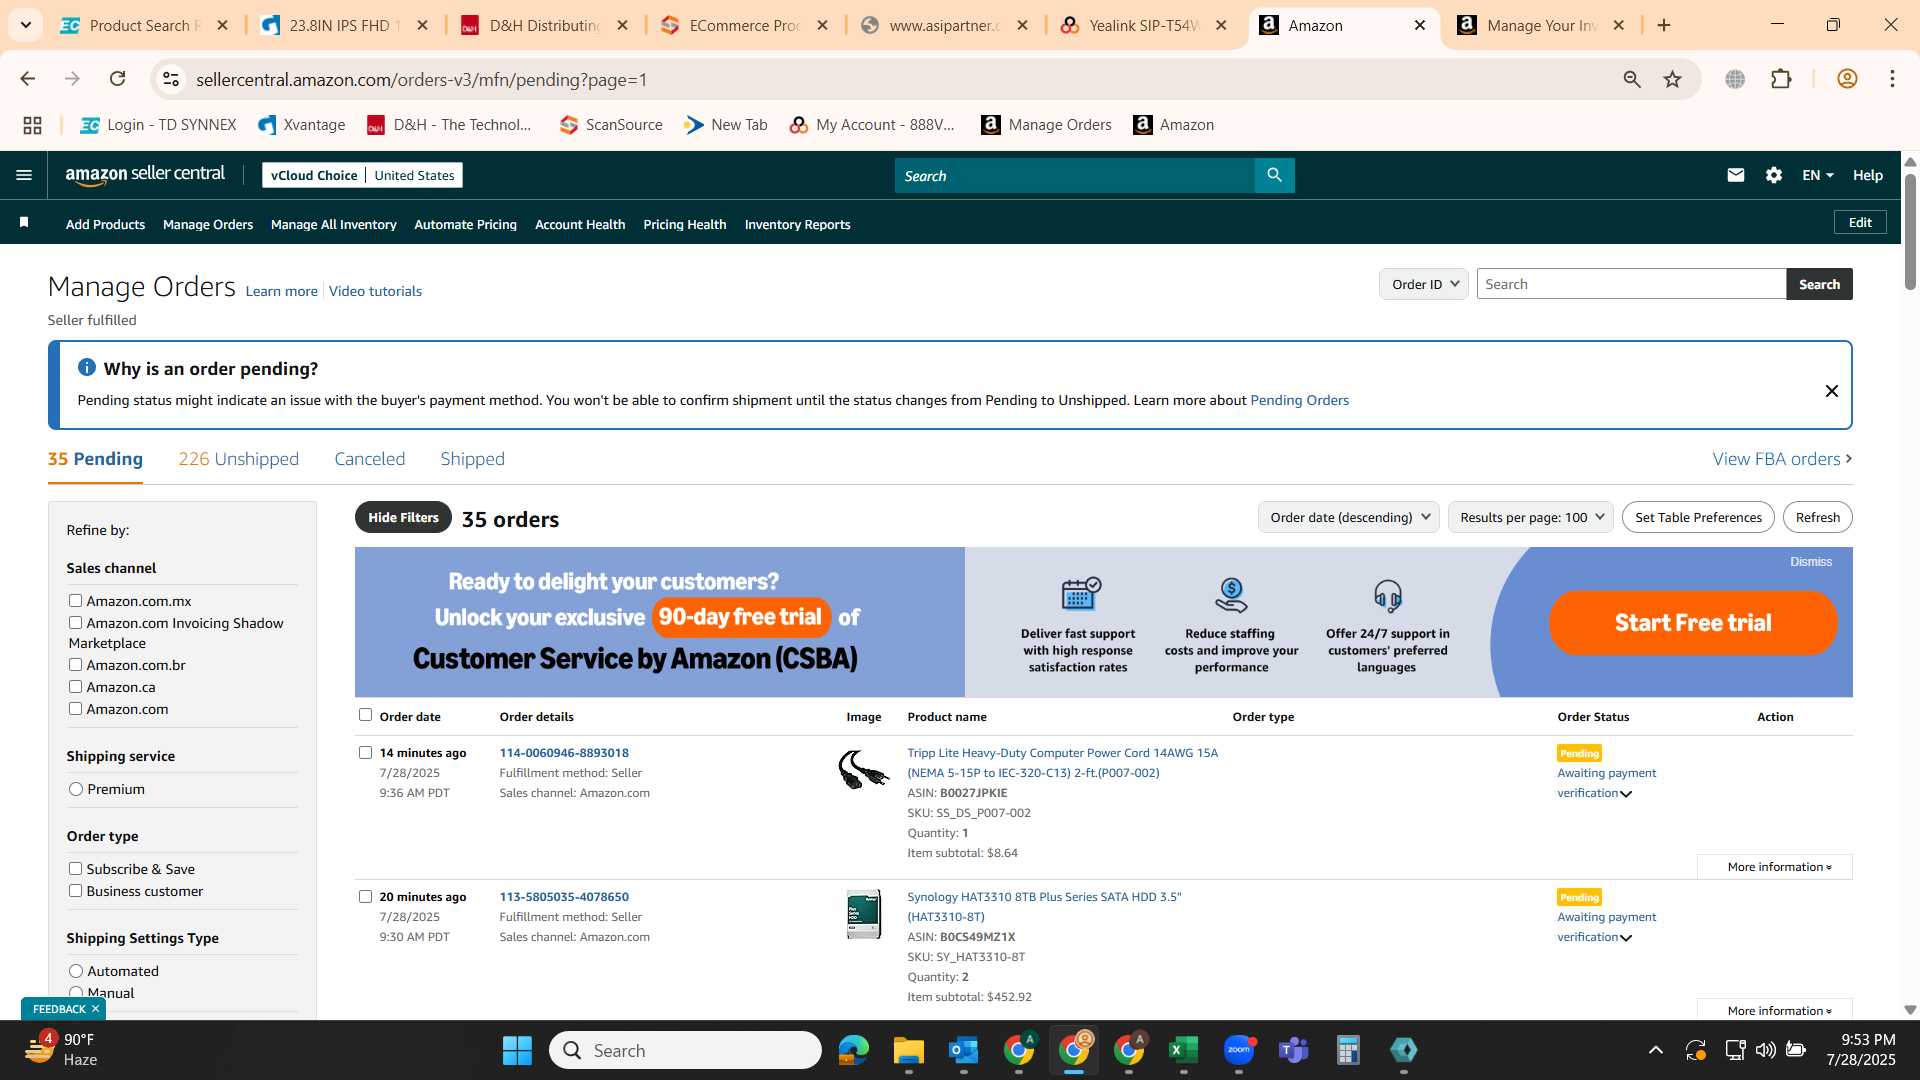
Task: Select order 113-5805035-4078650 checkbox
Action: [x=365, y=896]
